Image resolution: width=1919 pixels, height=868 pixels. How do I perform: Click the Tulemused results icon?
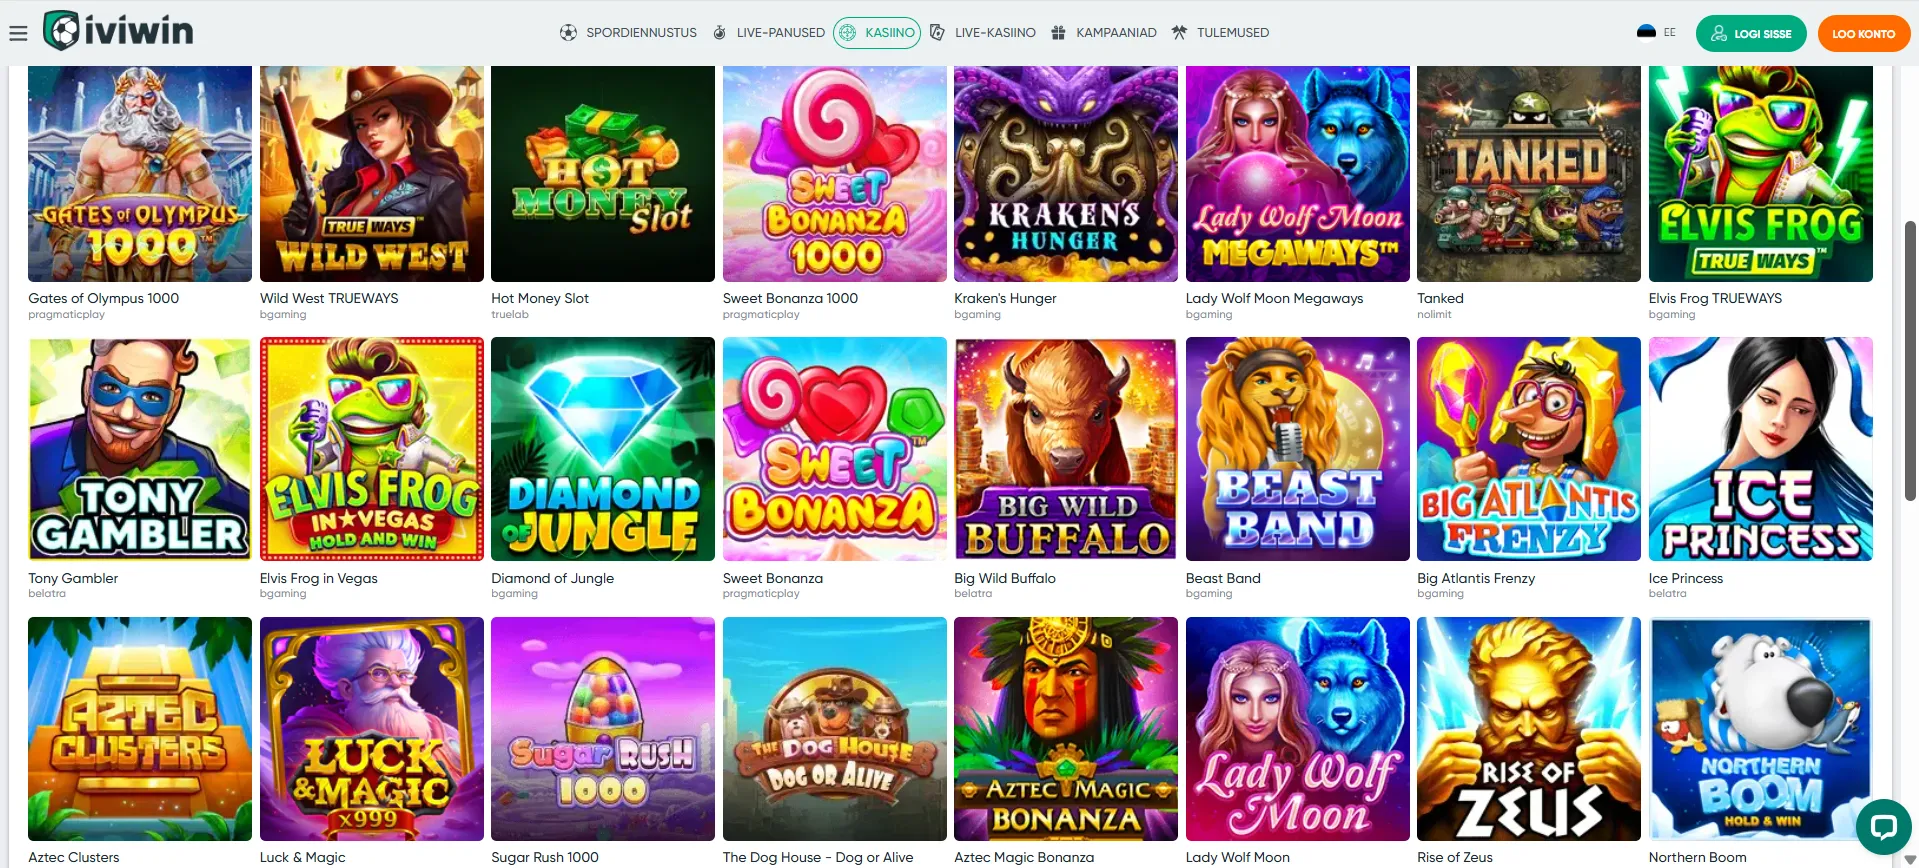coord(1179,32)
